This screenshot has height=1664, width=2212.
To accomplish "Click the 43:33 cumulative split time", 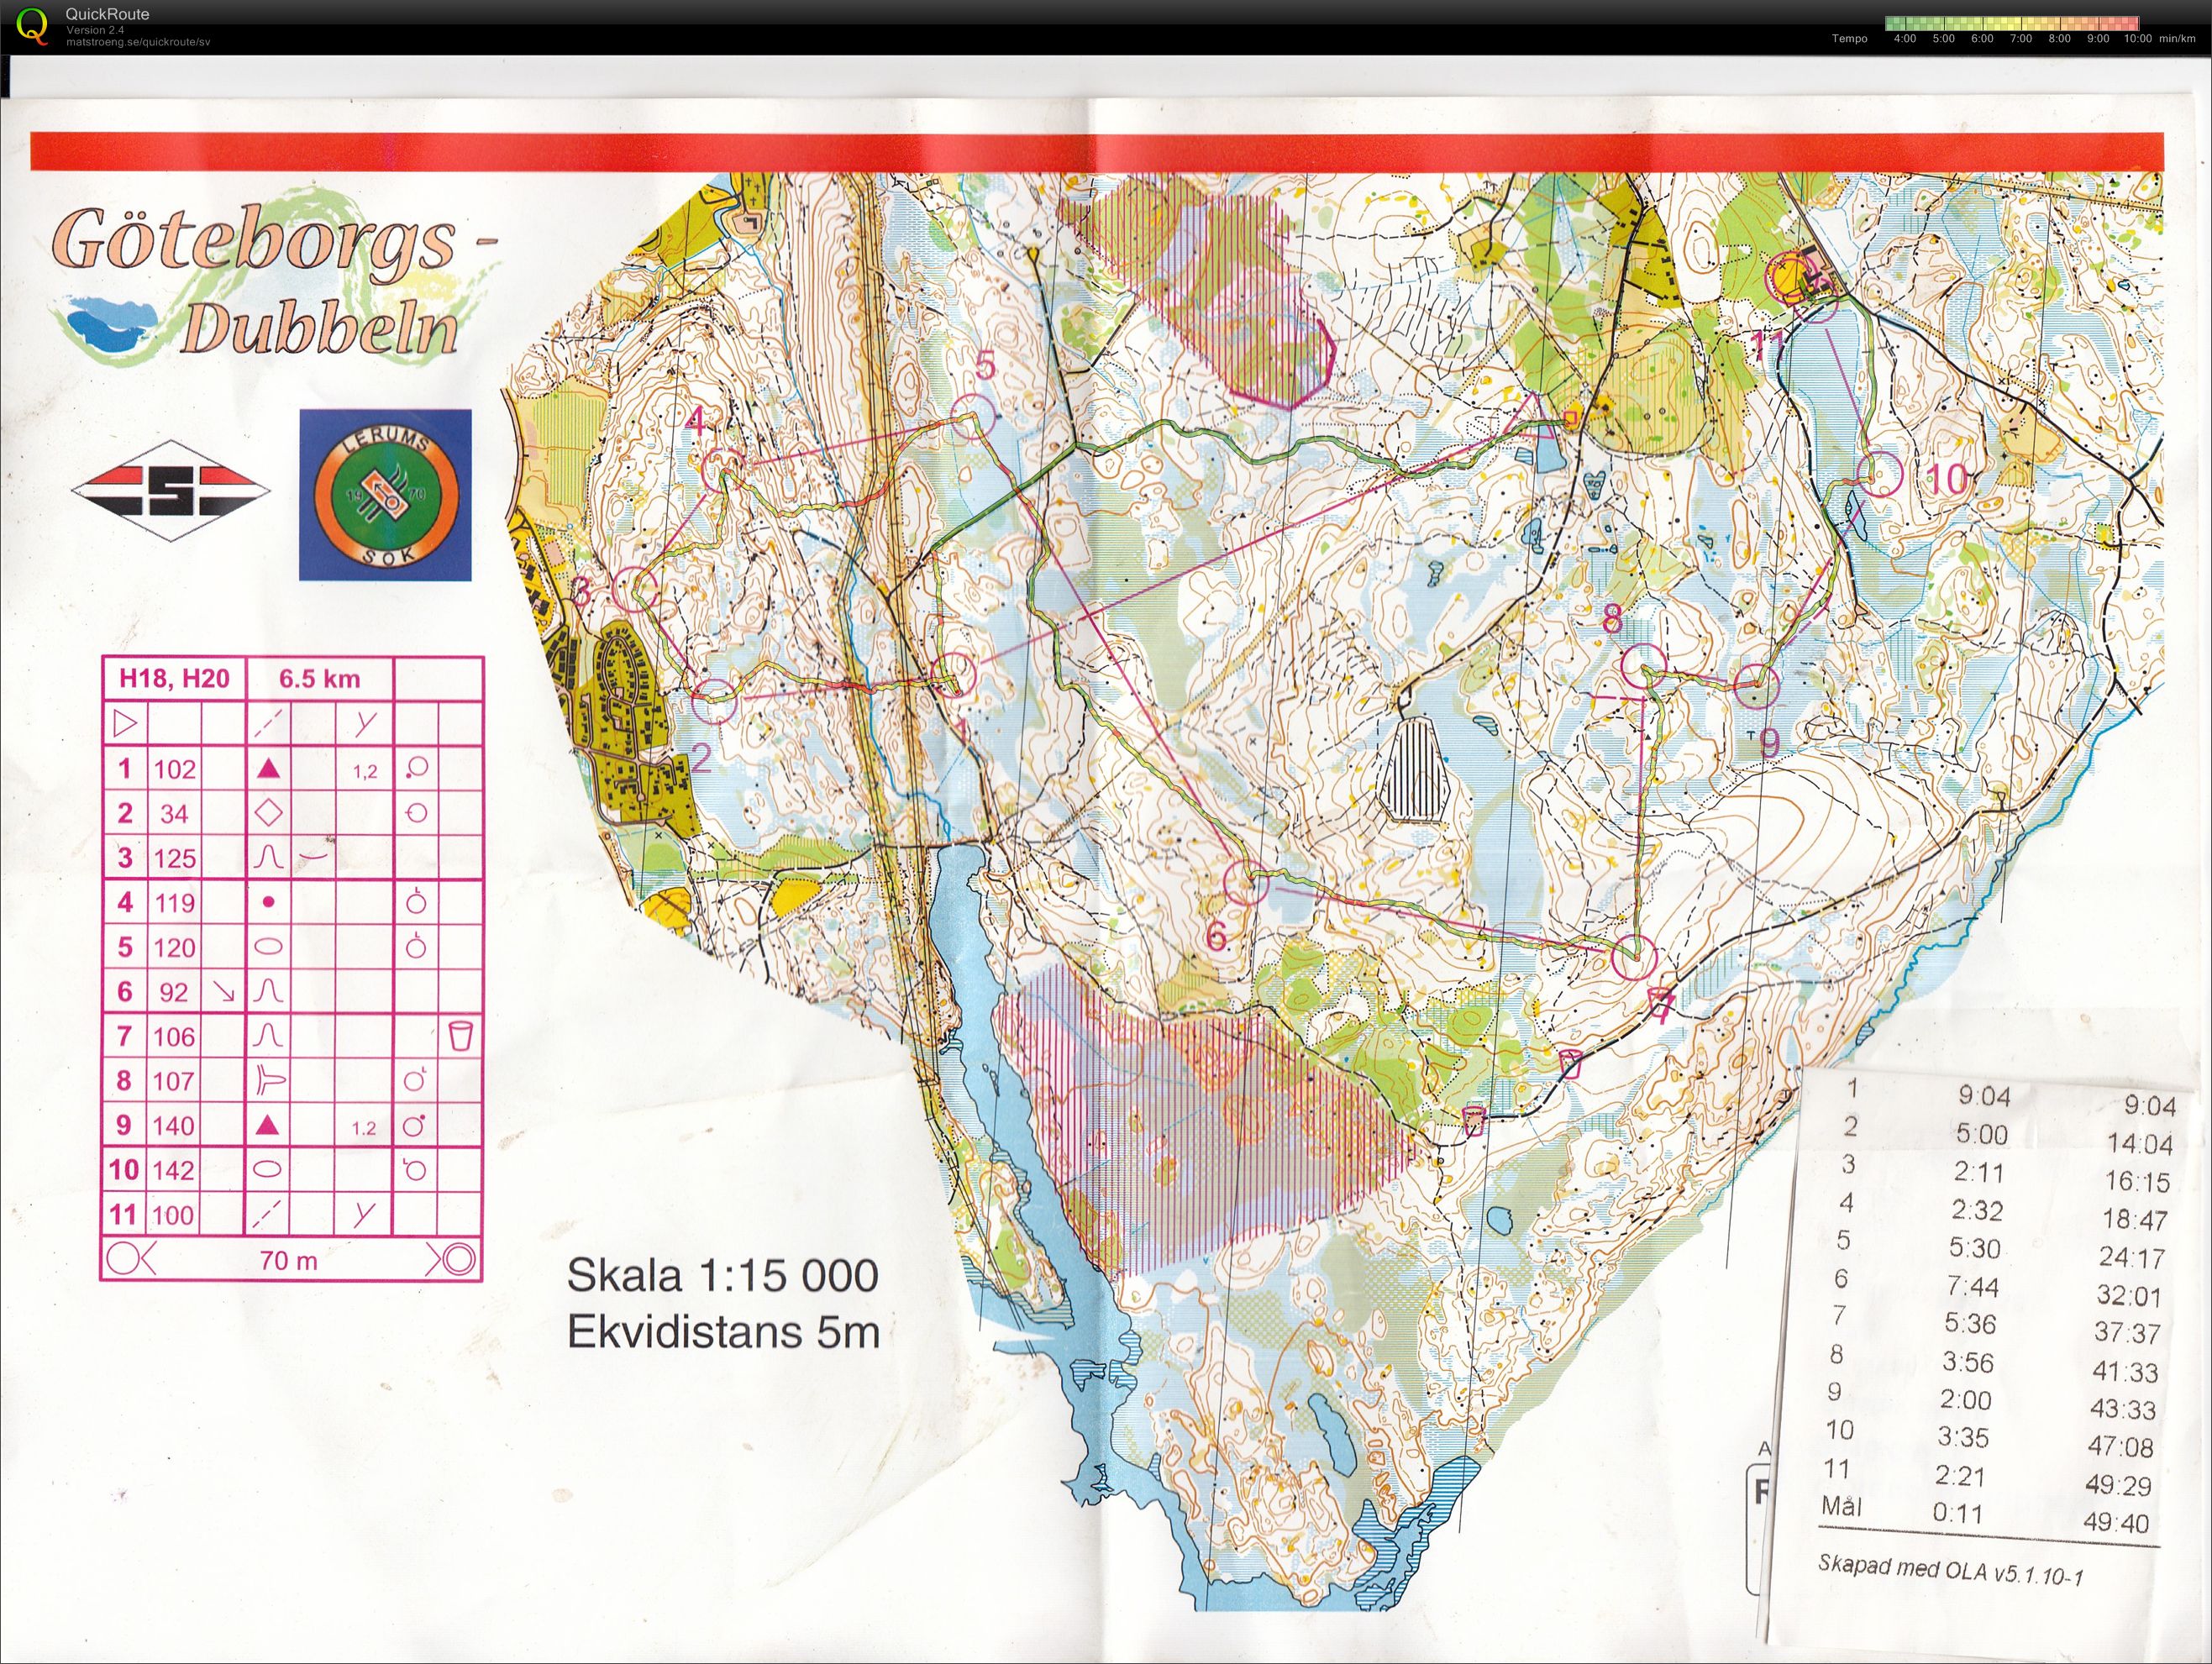I will [2123, 1409].
